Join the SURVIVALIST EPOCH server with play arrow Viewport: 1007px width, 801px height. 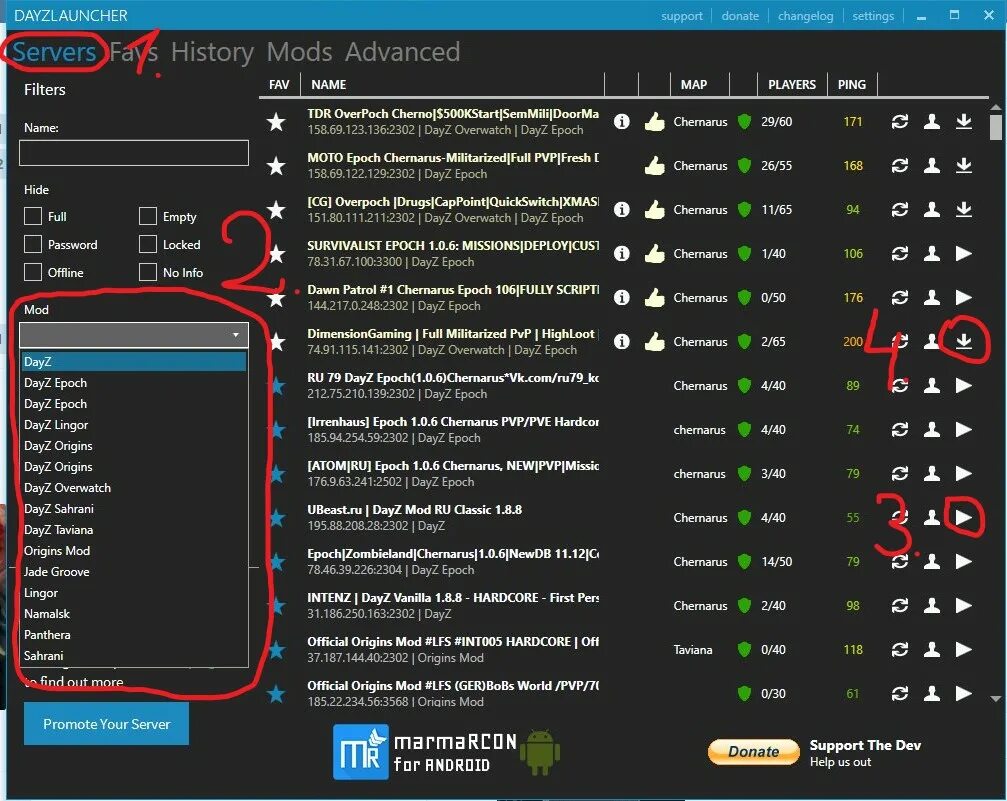[963, 254]
